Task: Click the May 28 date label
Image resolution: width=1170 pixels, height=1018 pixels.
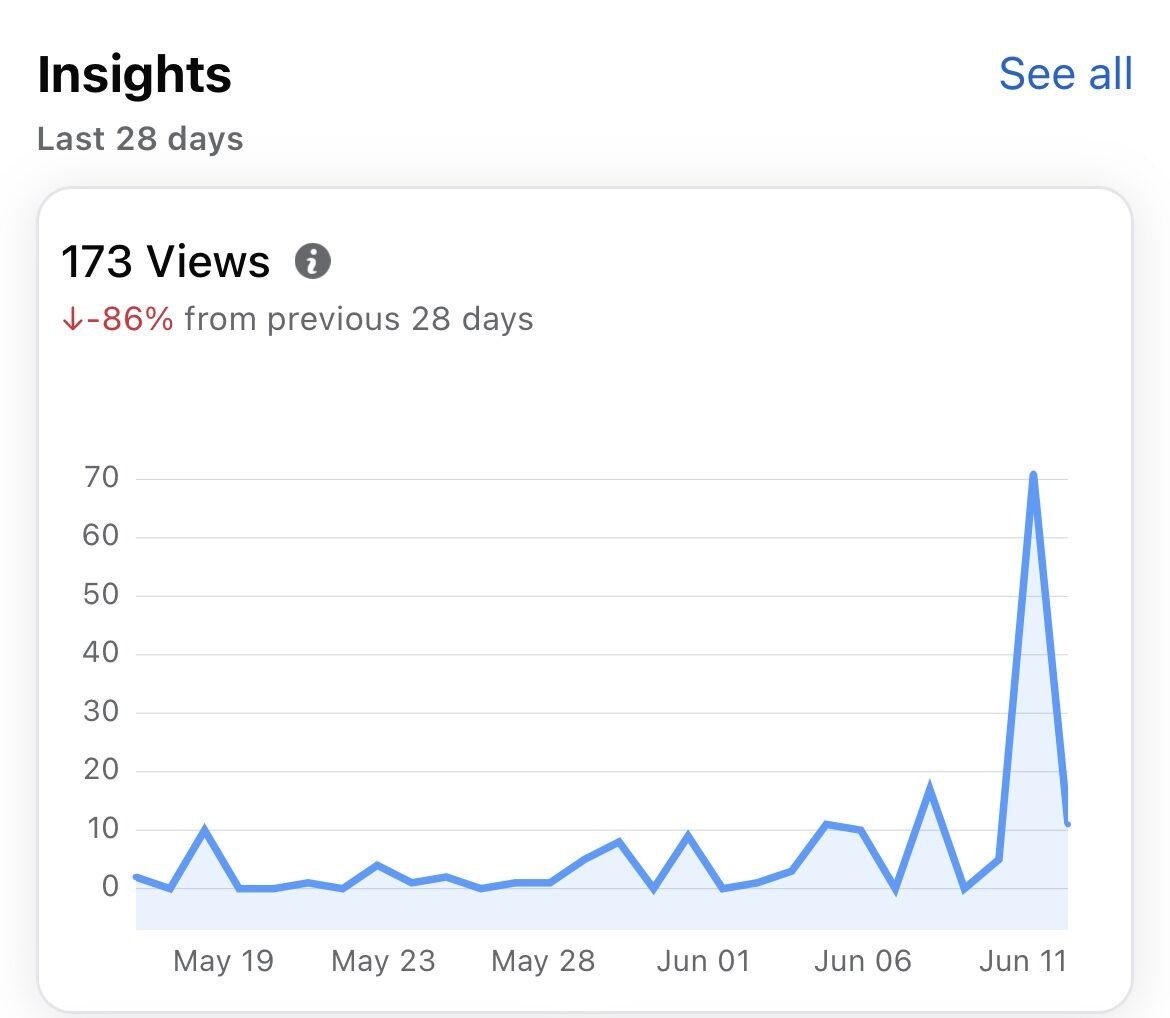Action: point(543,961)
